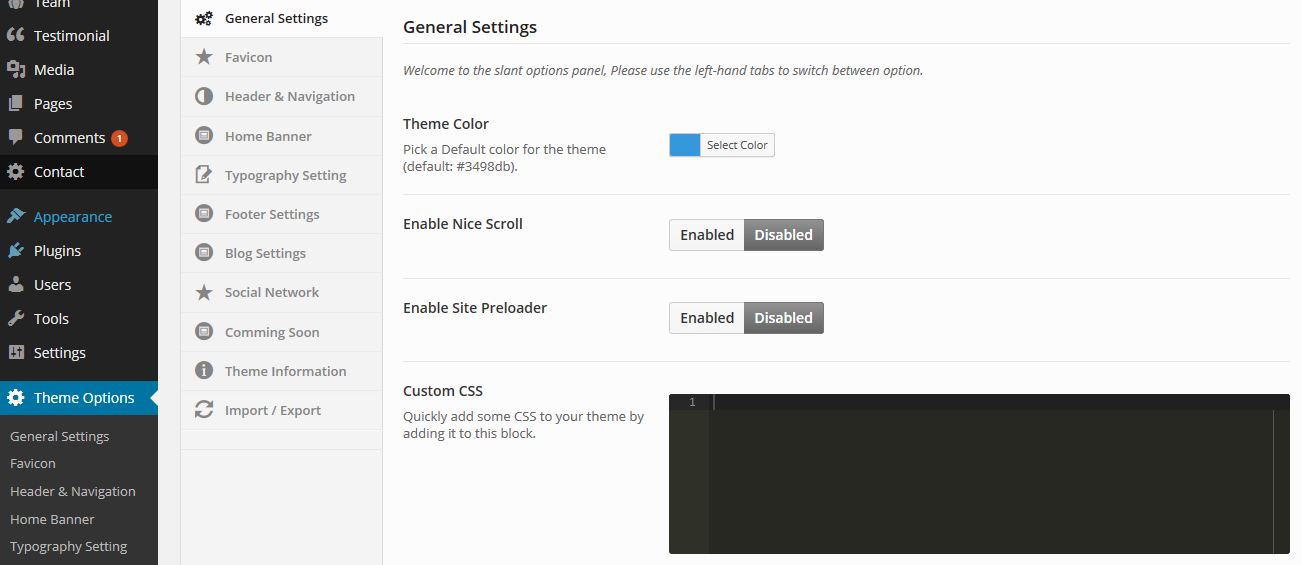Open the Home Banner settings tab
This screenshot has width=1302, height=565.
pos(268,136)
